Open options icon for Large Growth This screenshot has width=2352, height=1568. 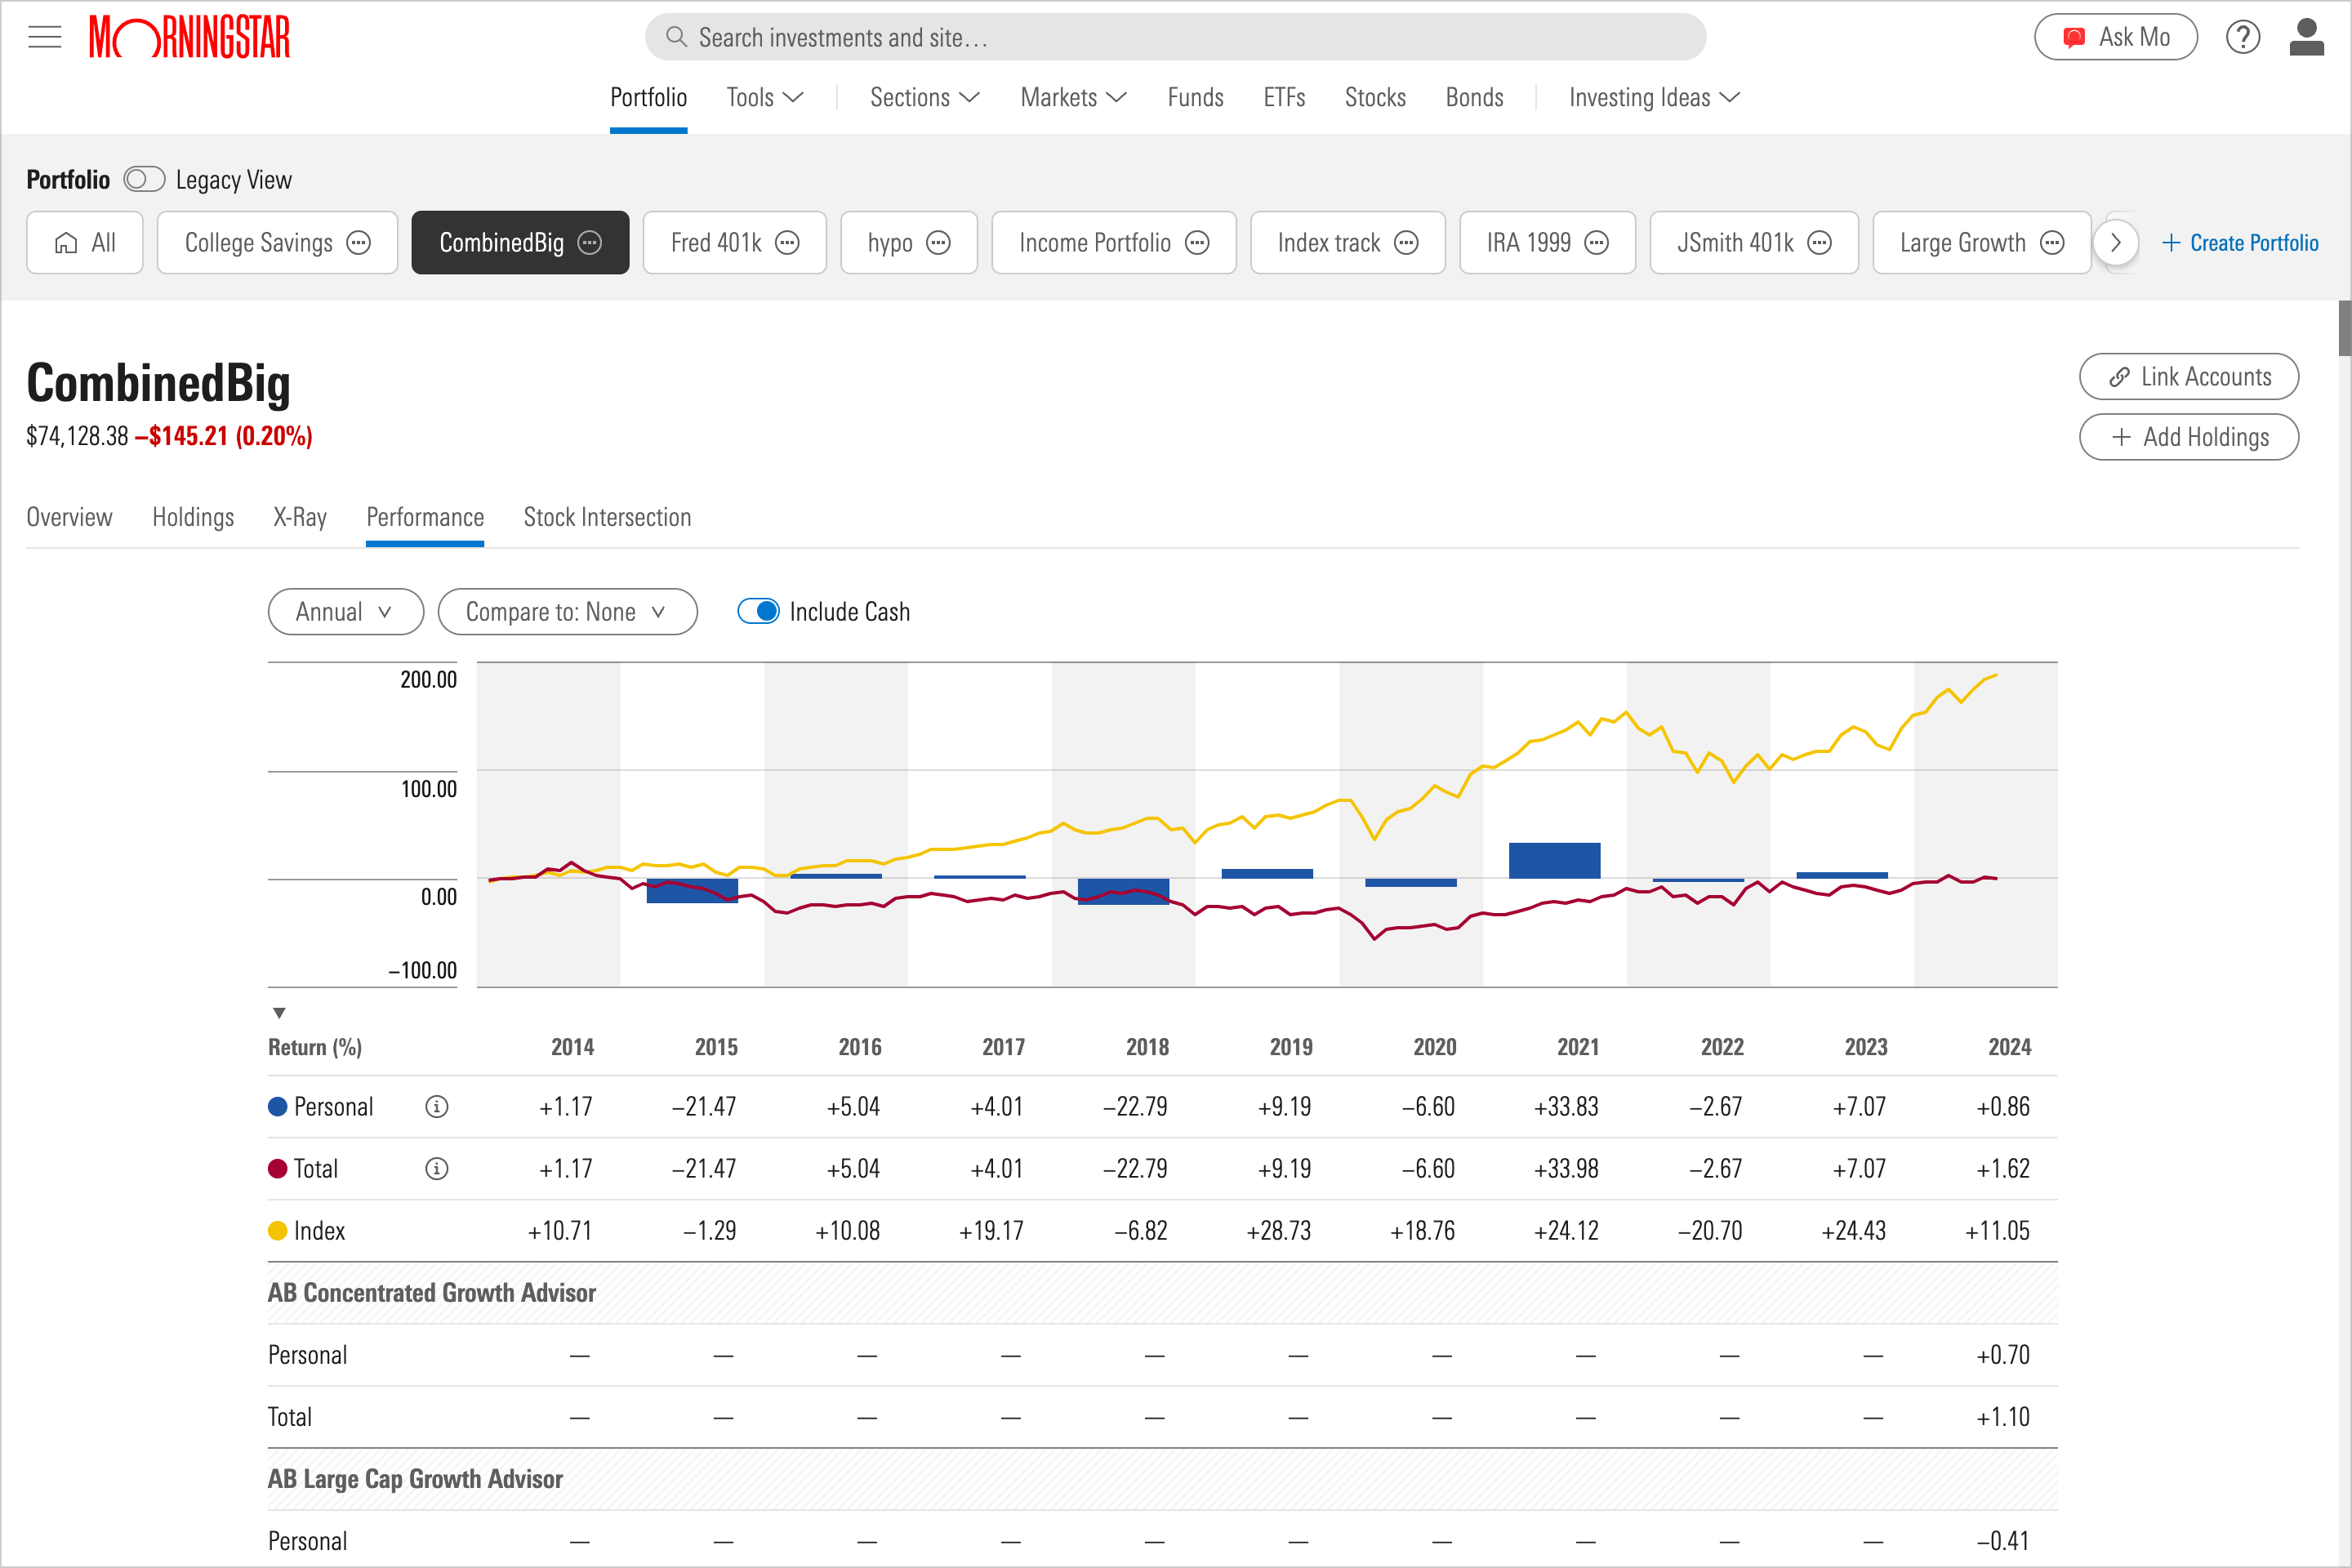tap(2052, 243)
